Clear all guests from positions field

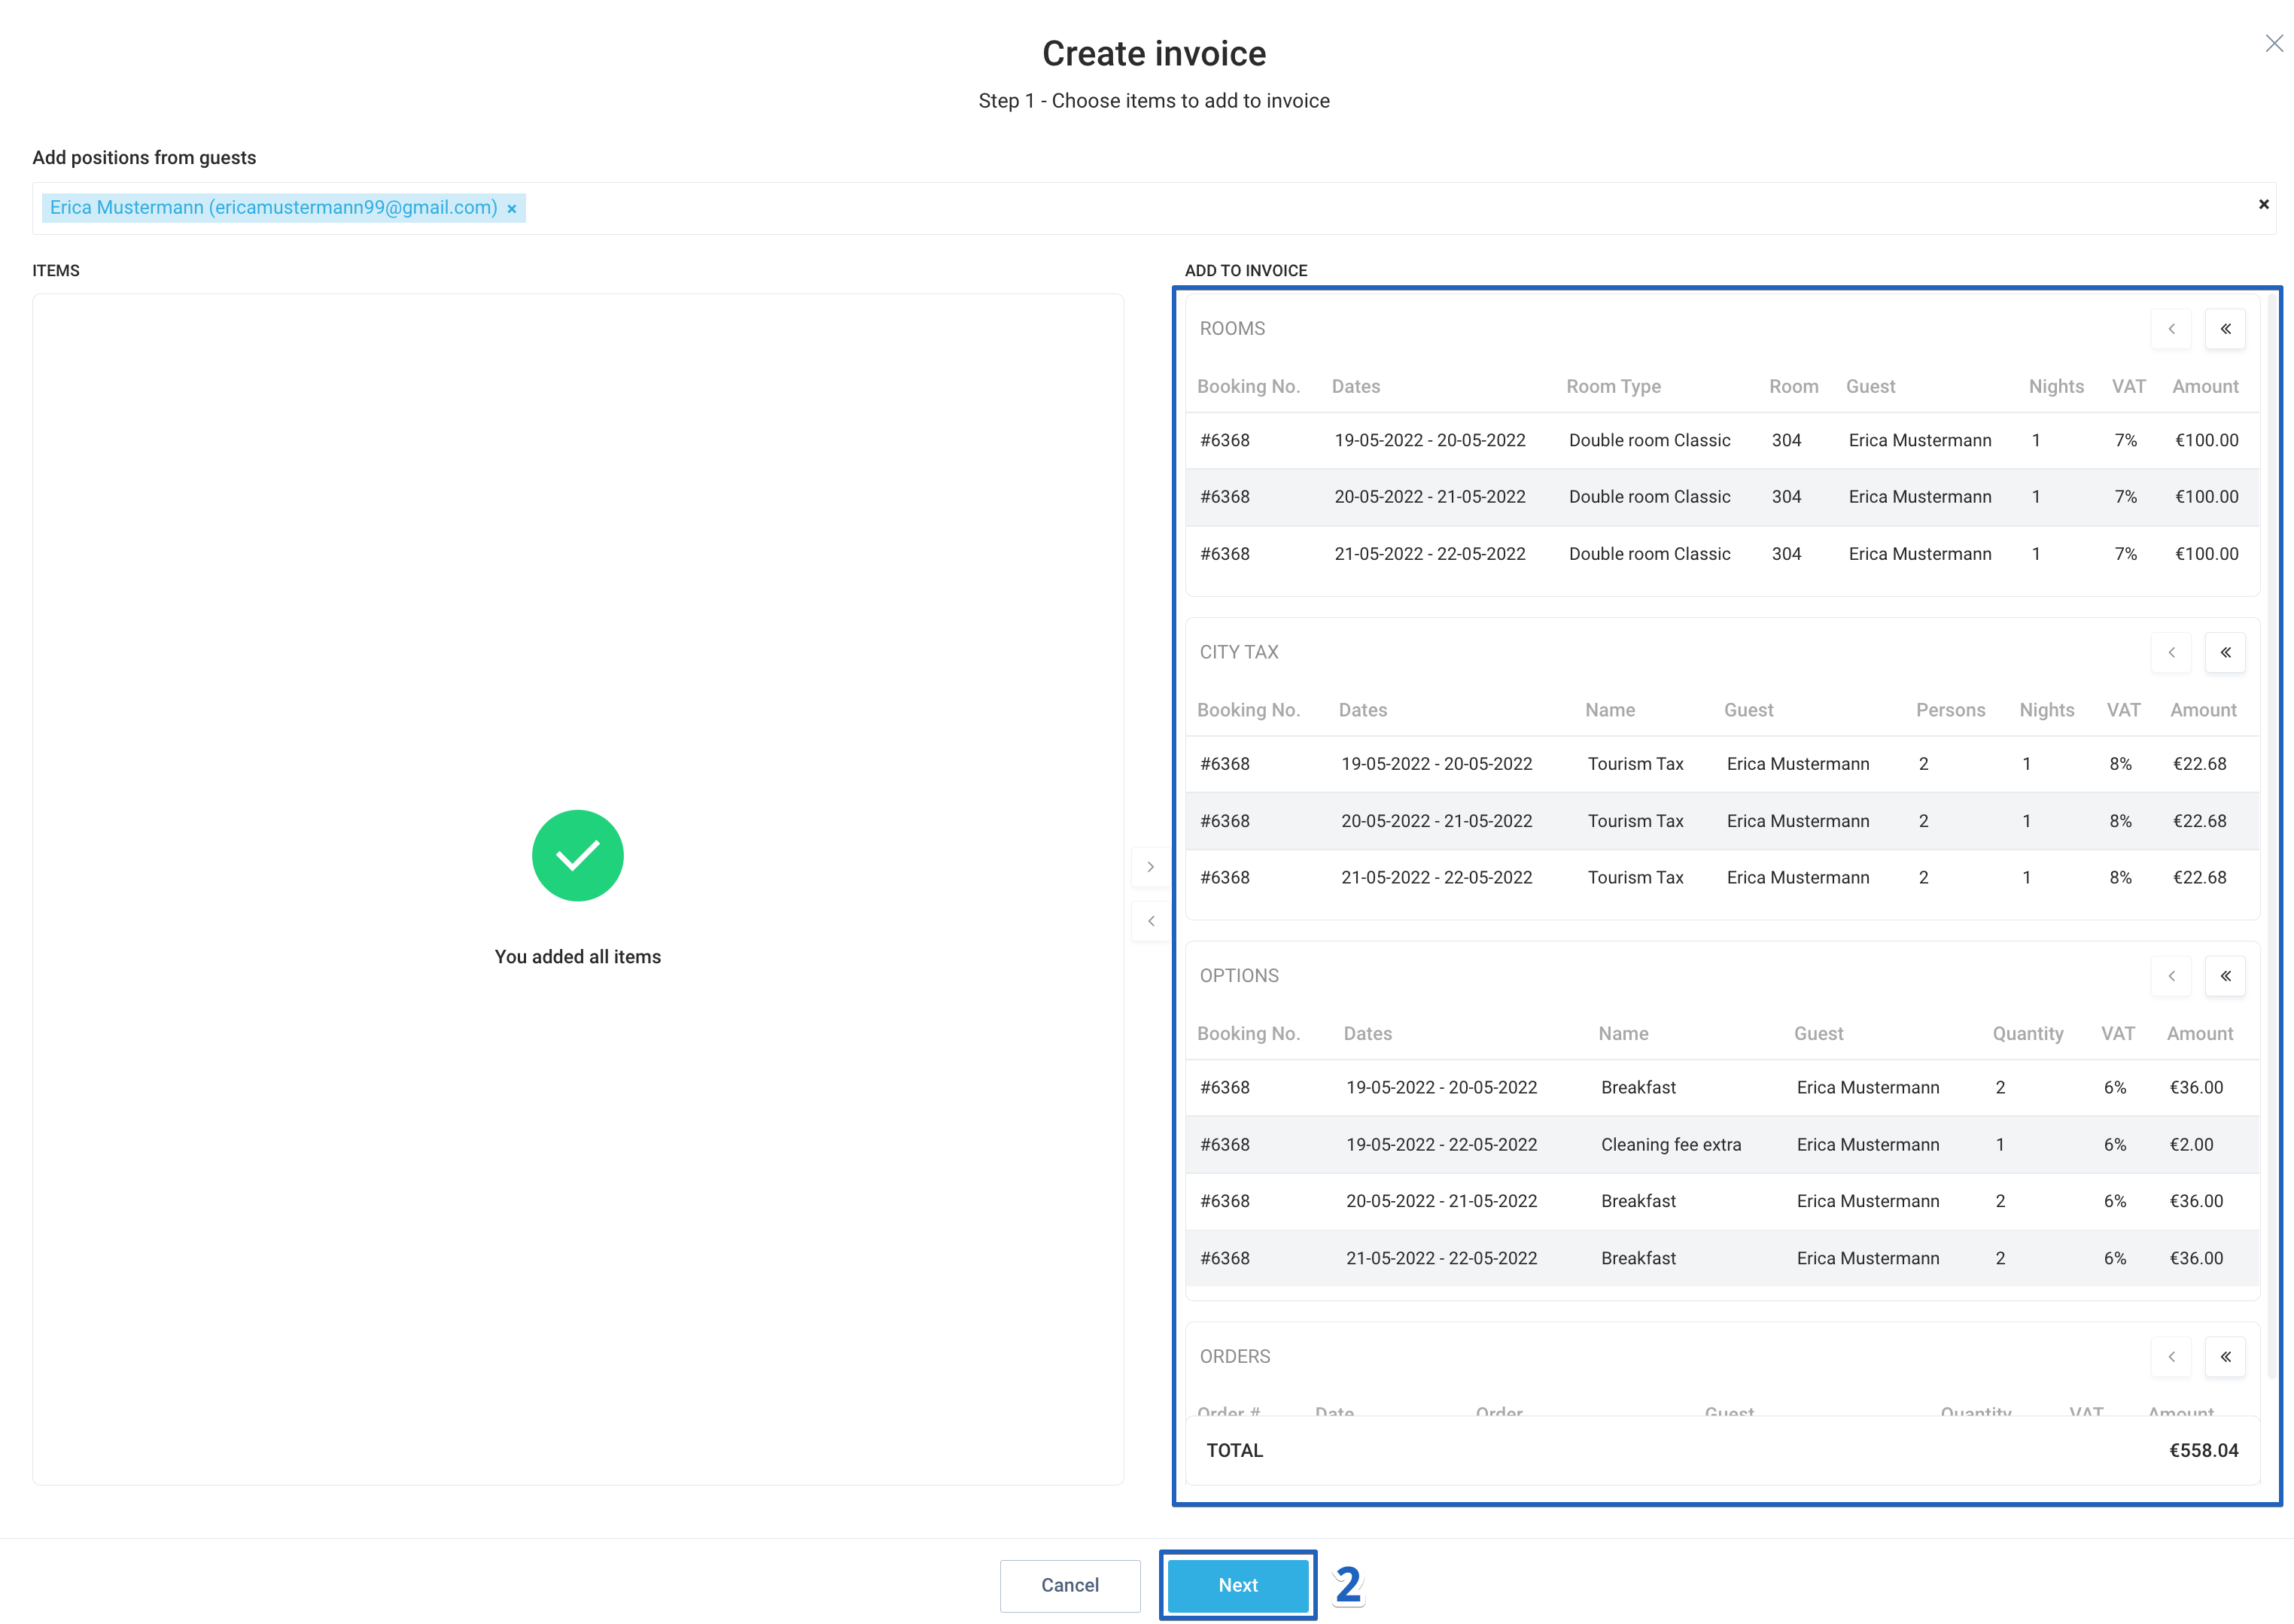[2263, 204]
